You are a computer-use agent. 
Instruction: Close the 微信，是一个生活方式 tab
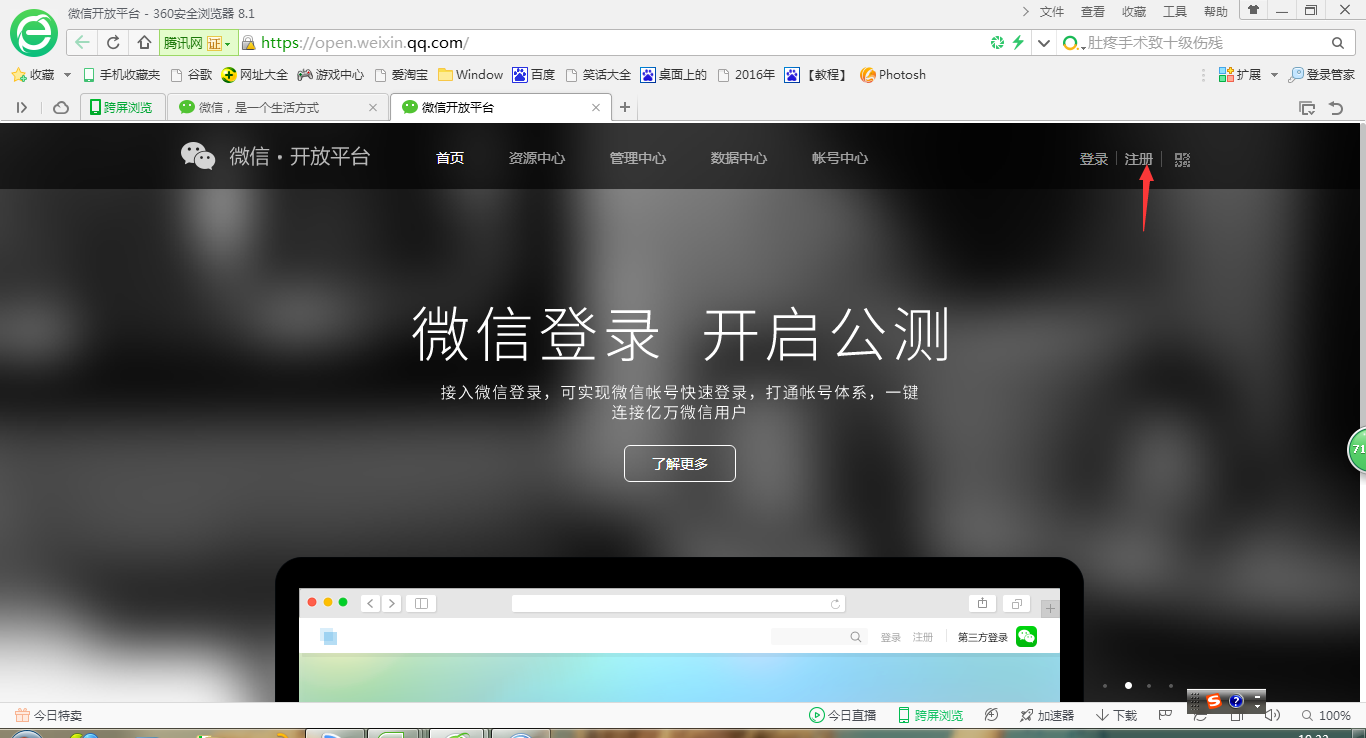pos(374,107)
